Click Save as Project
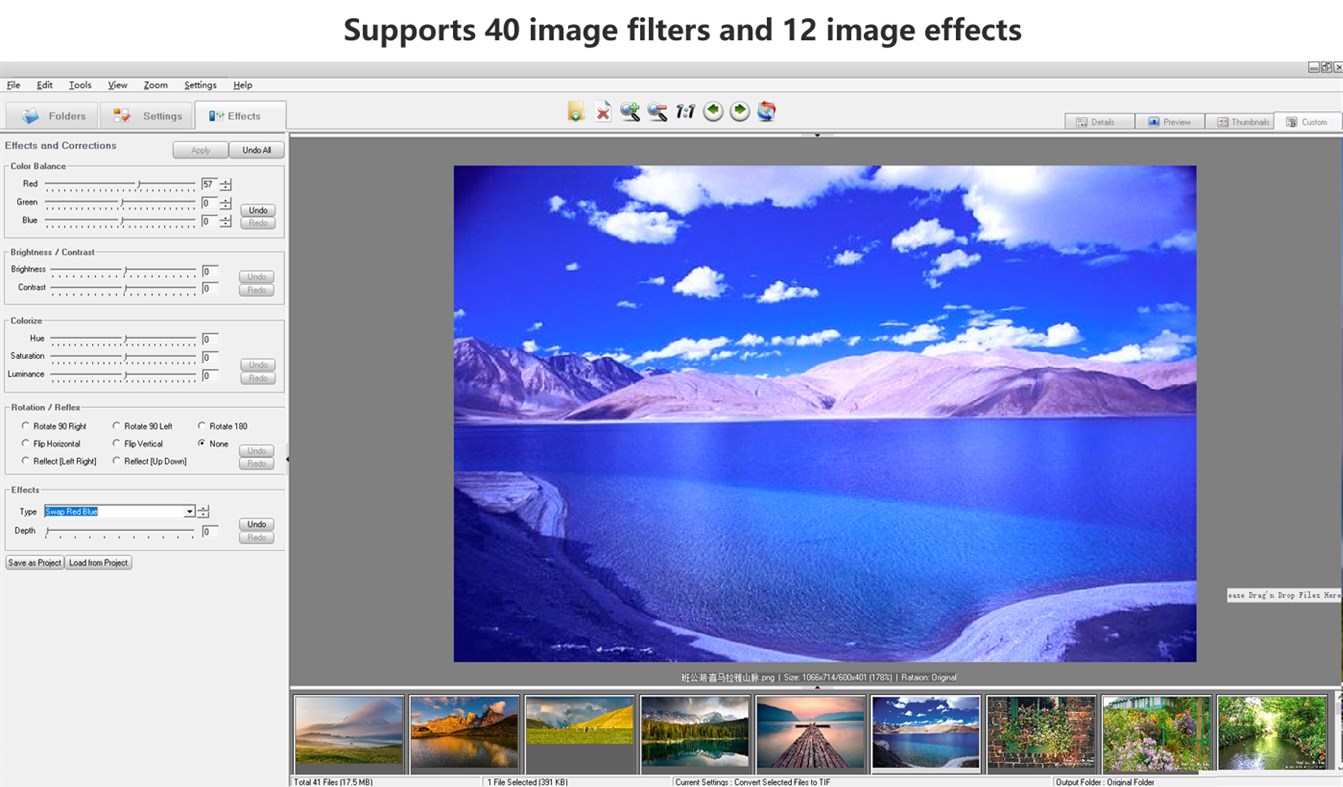Viewport: 1343px width, 787px height. 34,562
